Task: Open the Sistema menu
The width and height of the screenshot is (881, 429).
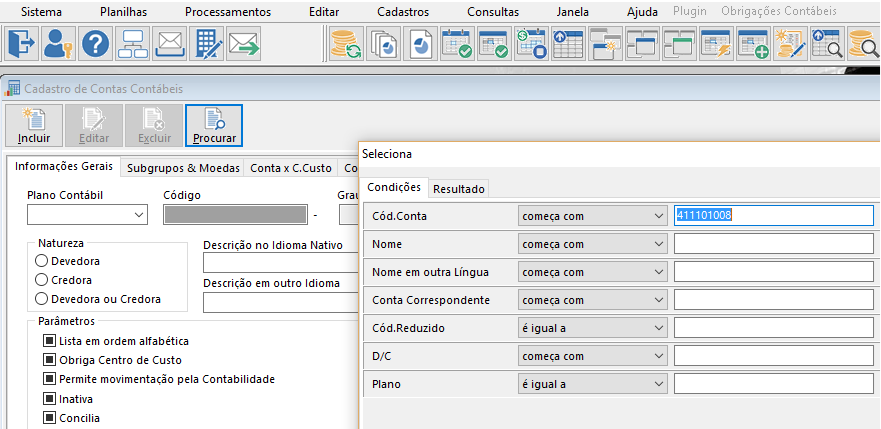Action: point(42,12)
